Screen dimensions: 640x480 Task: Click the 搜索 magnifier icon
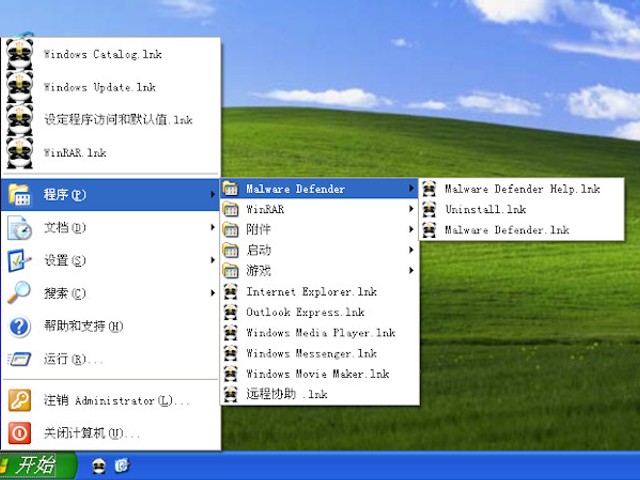19,293
